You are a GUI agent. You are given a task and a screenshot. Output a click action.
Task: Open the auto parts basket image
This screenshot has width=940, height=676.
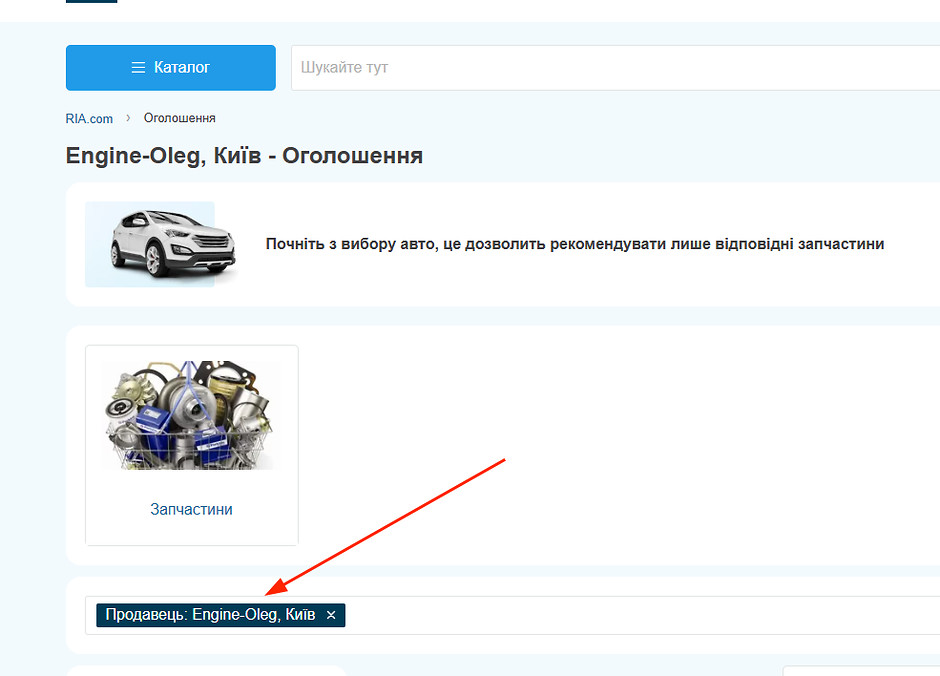pyautogui.click(x=191, y=416)
